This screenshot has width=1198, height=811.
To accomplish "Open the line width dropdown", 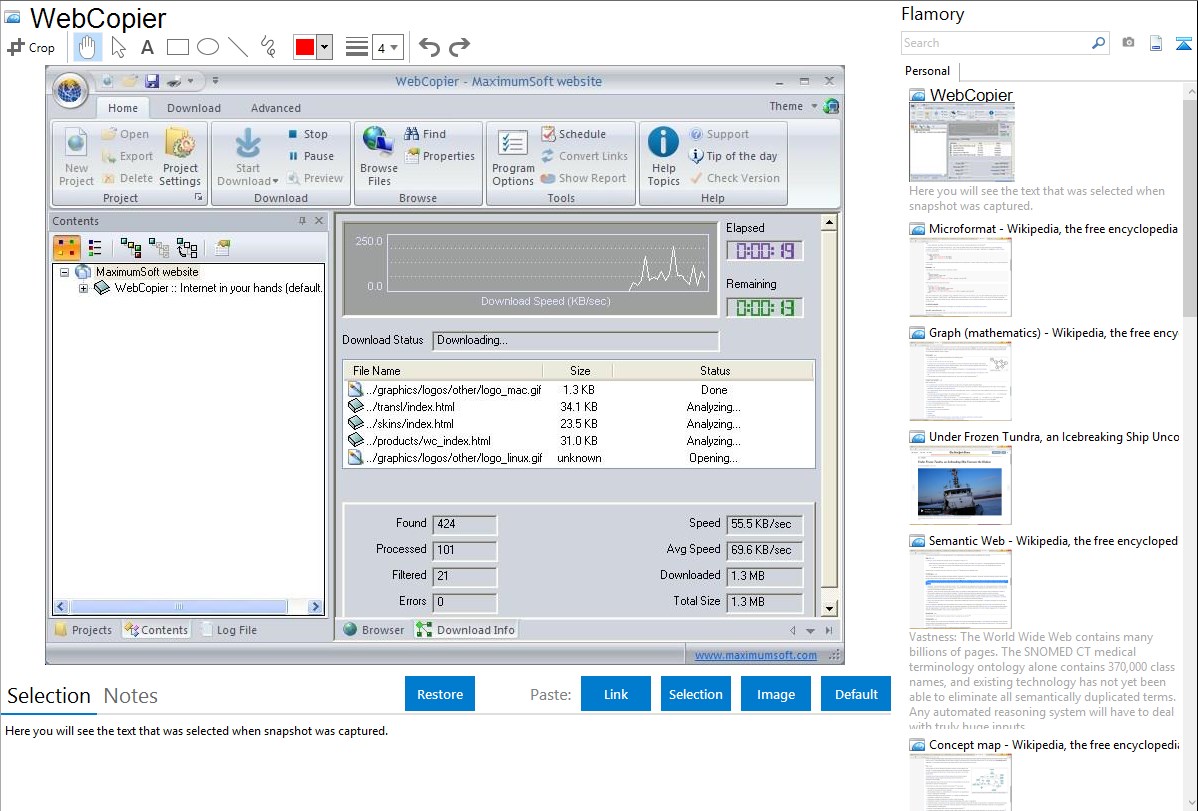I will tap(387, 47).
